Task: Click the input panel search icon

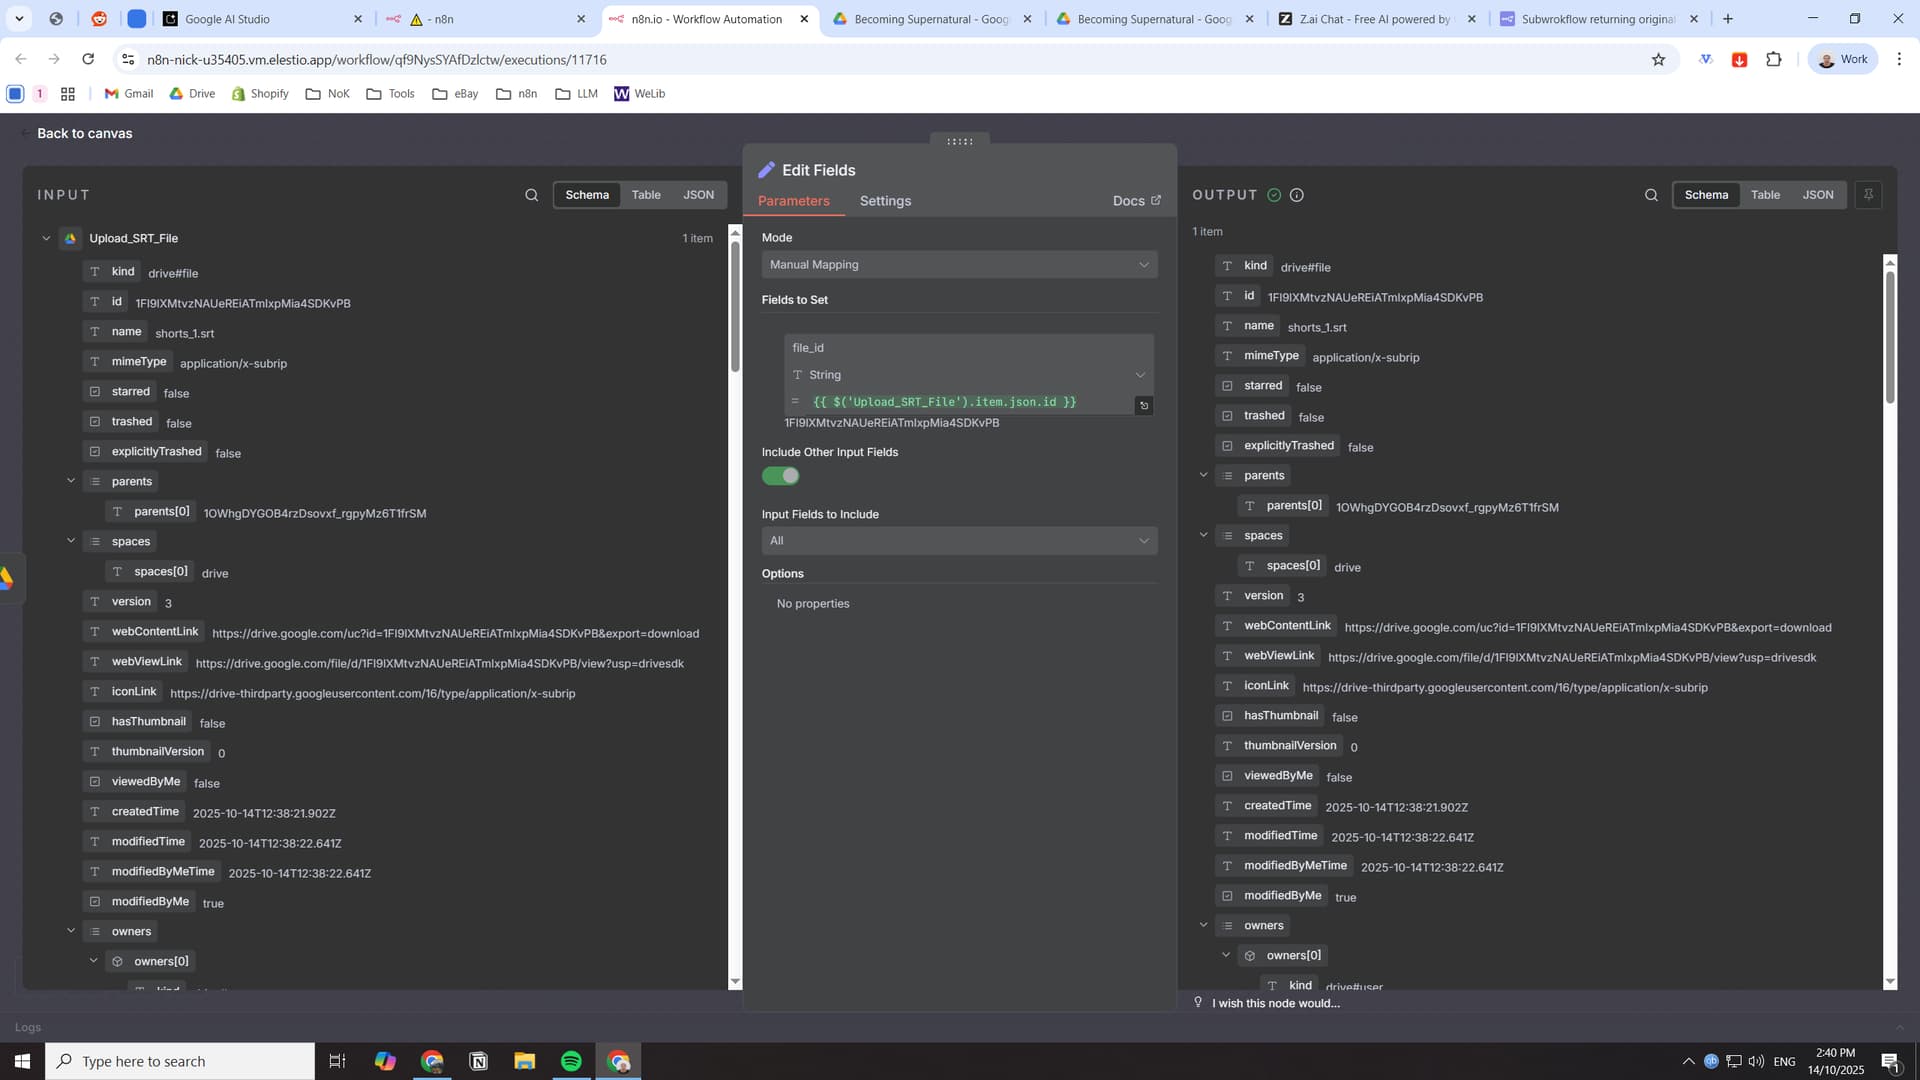Action: click(531, 195)
